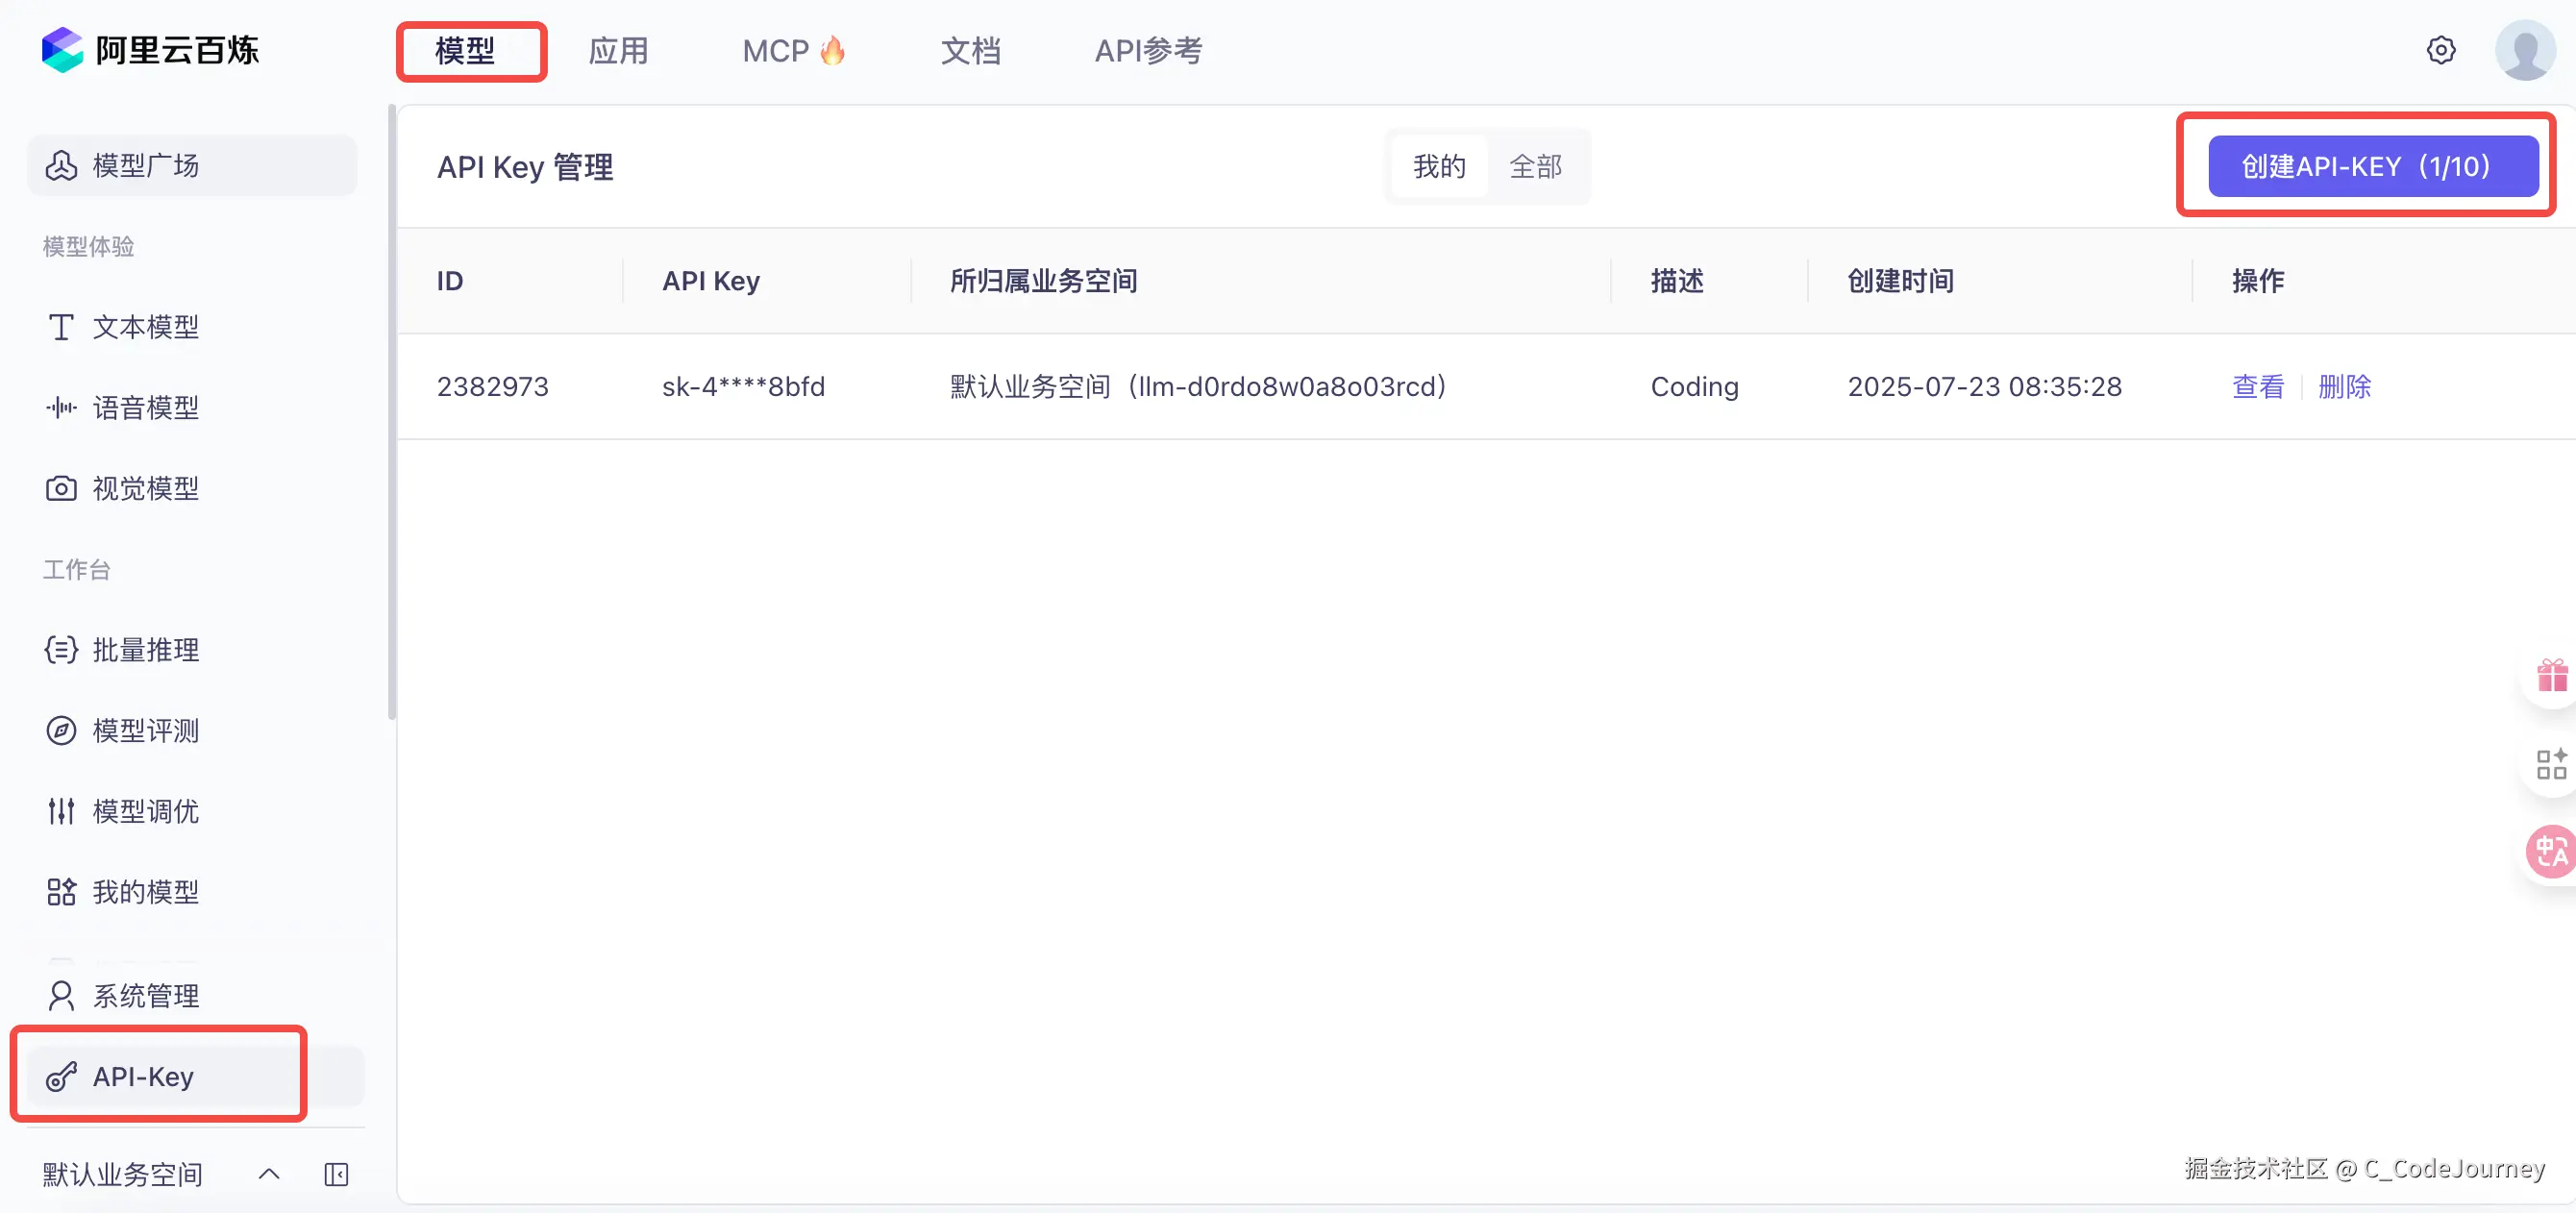Select 文本模型 in sidebar
The width and height of the screenshot is (2576, 1213).
click(145, 327)
